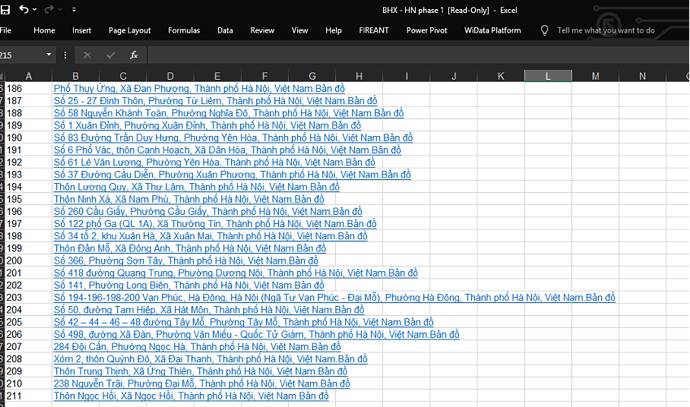Click the Redo arrow icon

click(49, 9)
